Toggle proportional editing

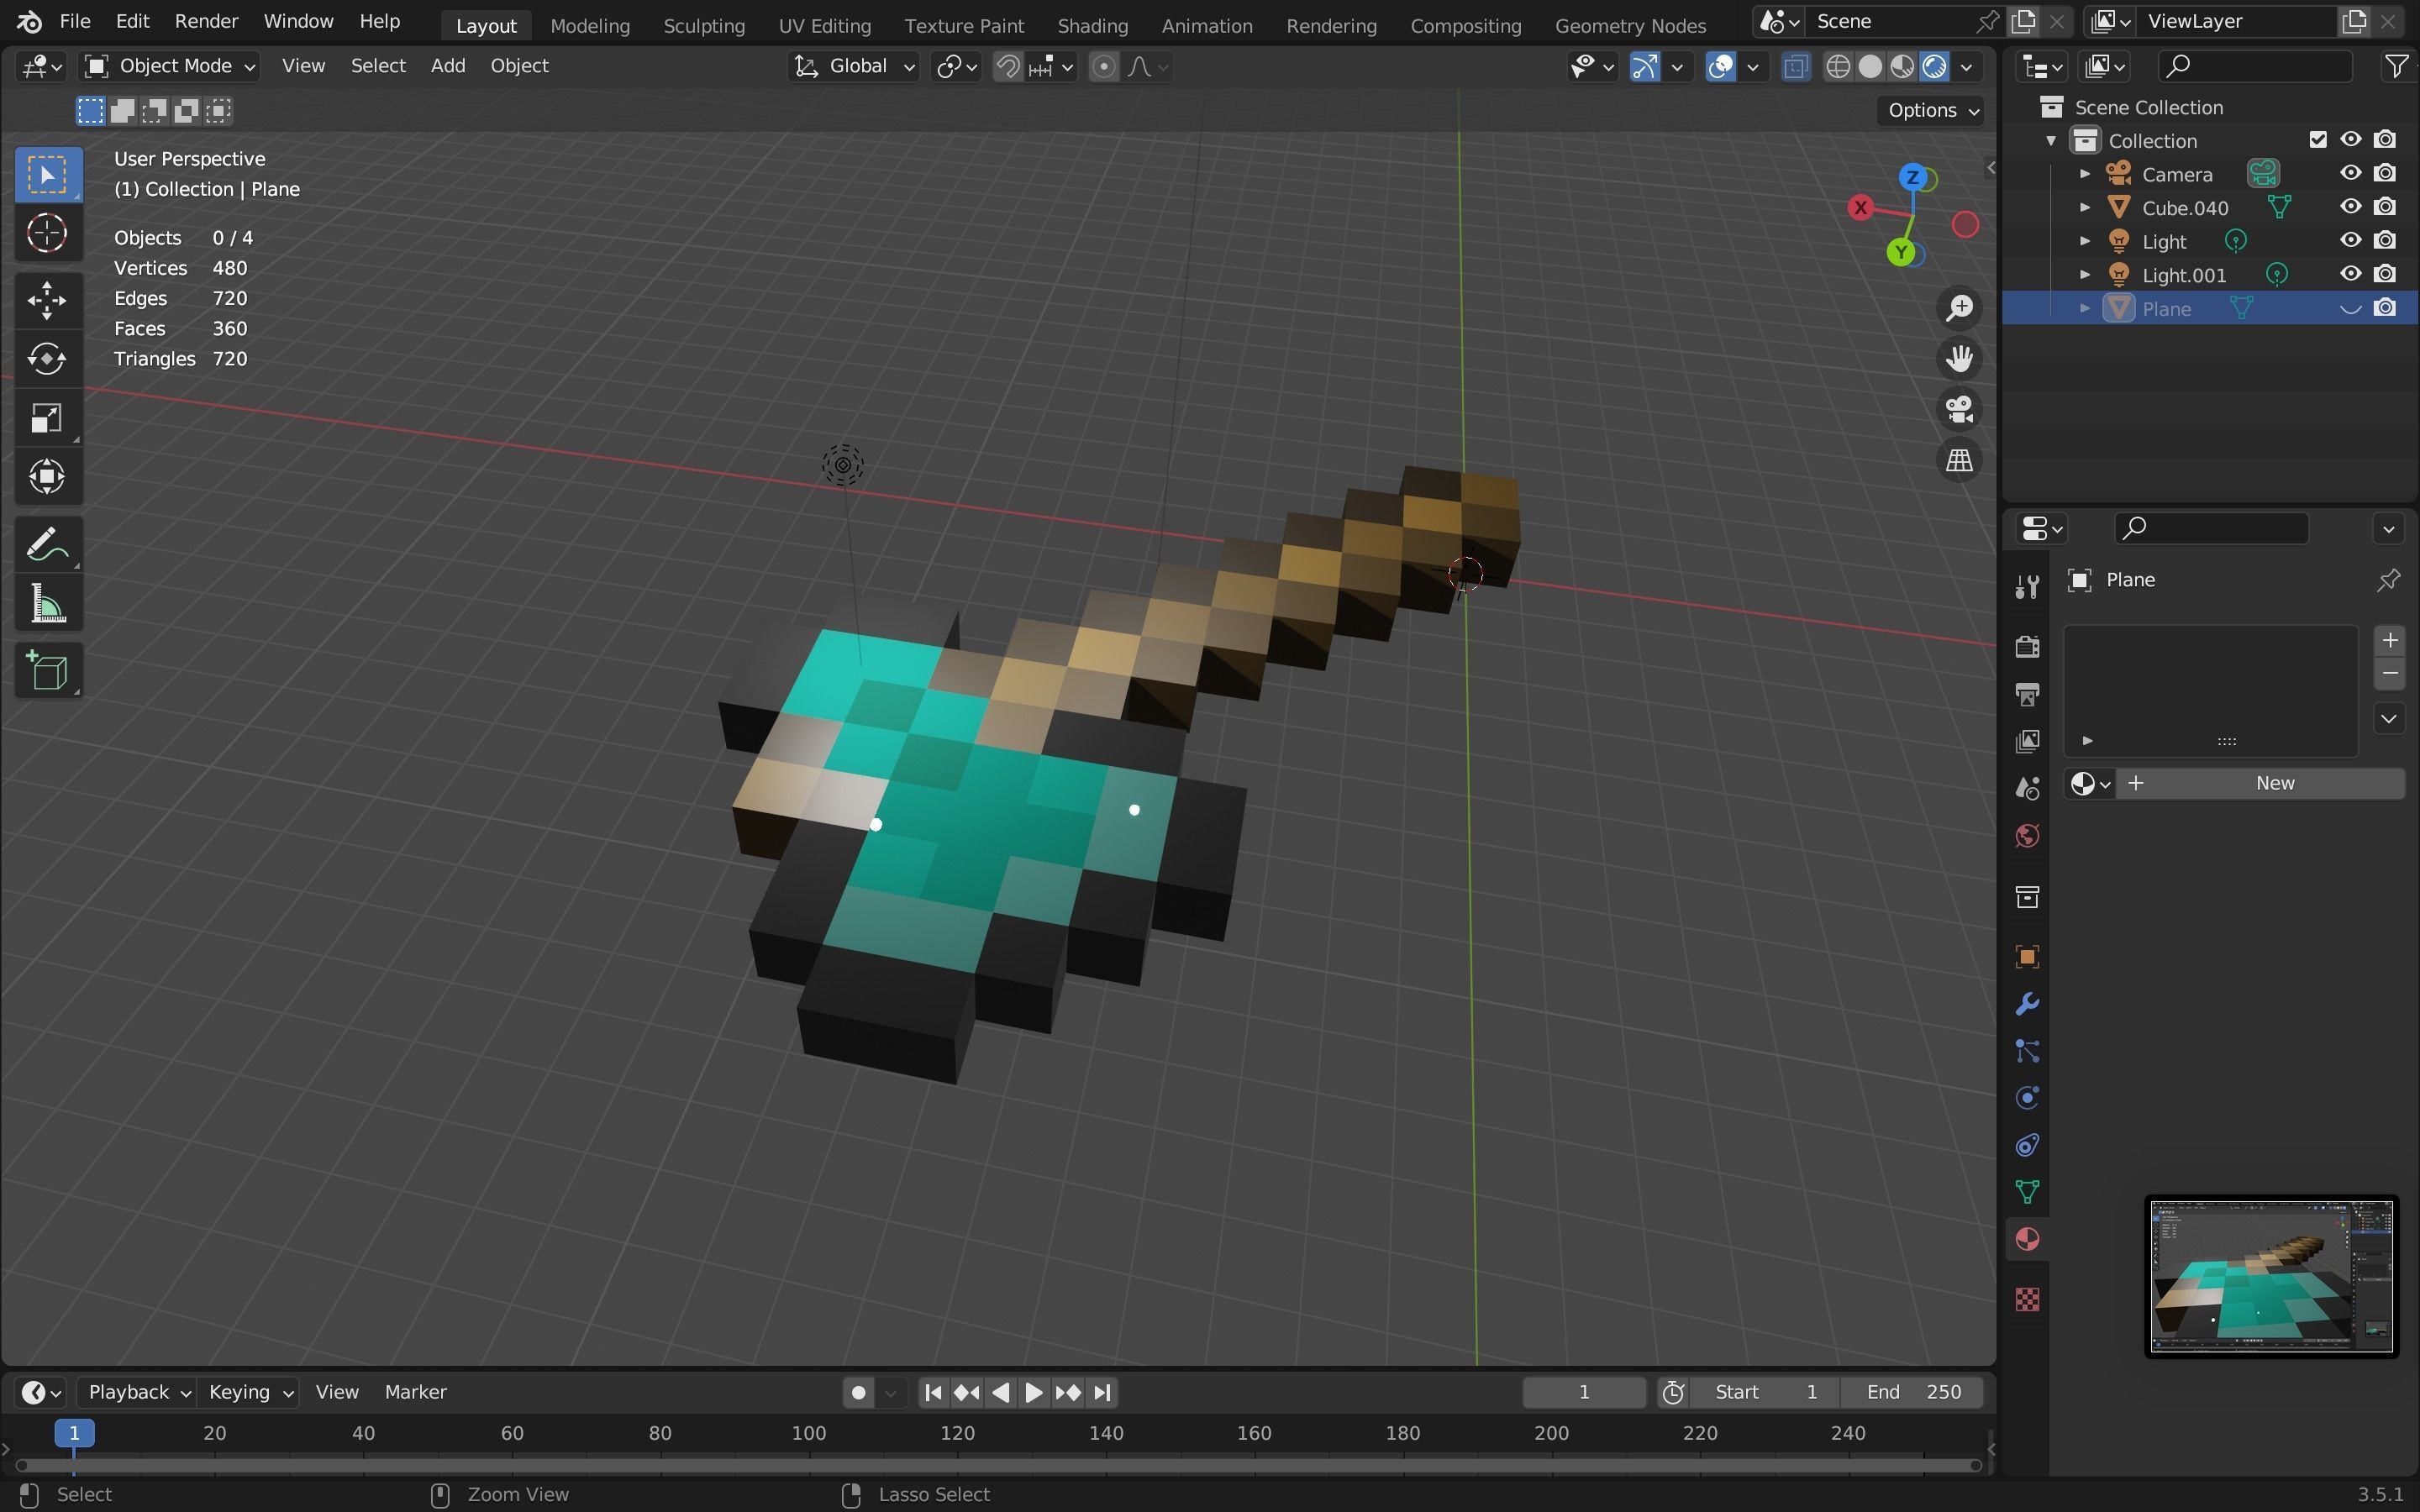pyautogui.click(x=1103, y=66)
